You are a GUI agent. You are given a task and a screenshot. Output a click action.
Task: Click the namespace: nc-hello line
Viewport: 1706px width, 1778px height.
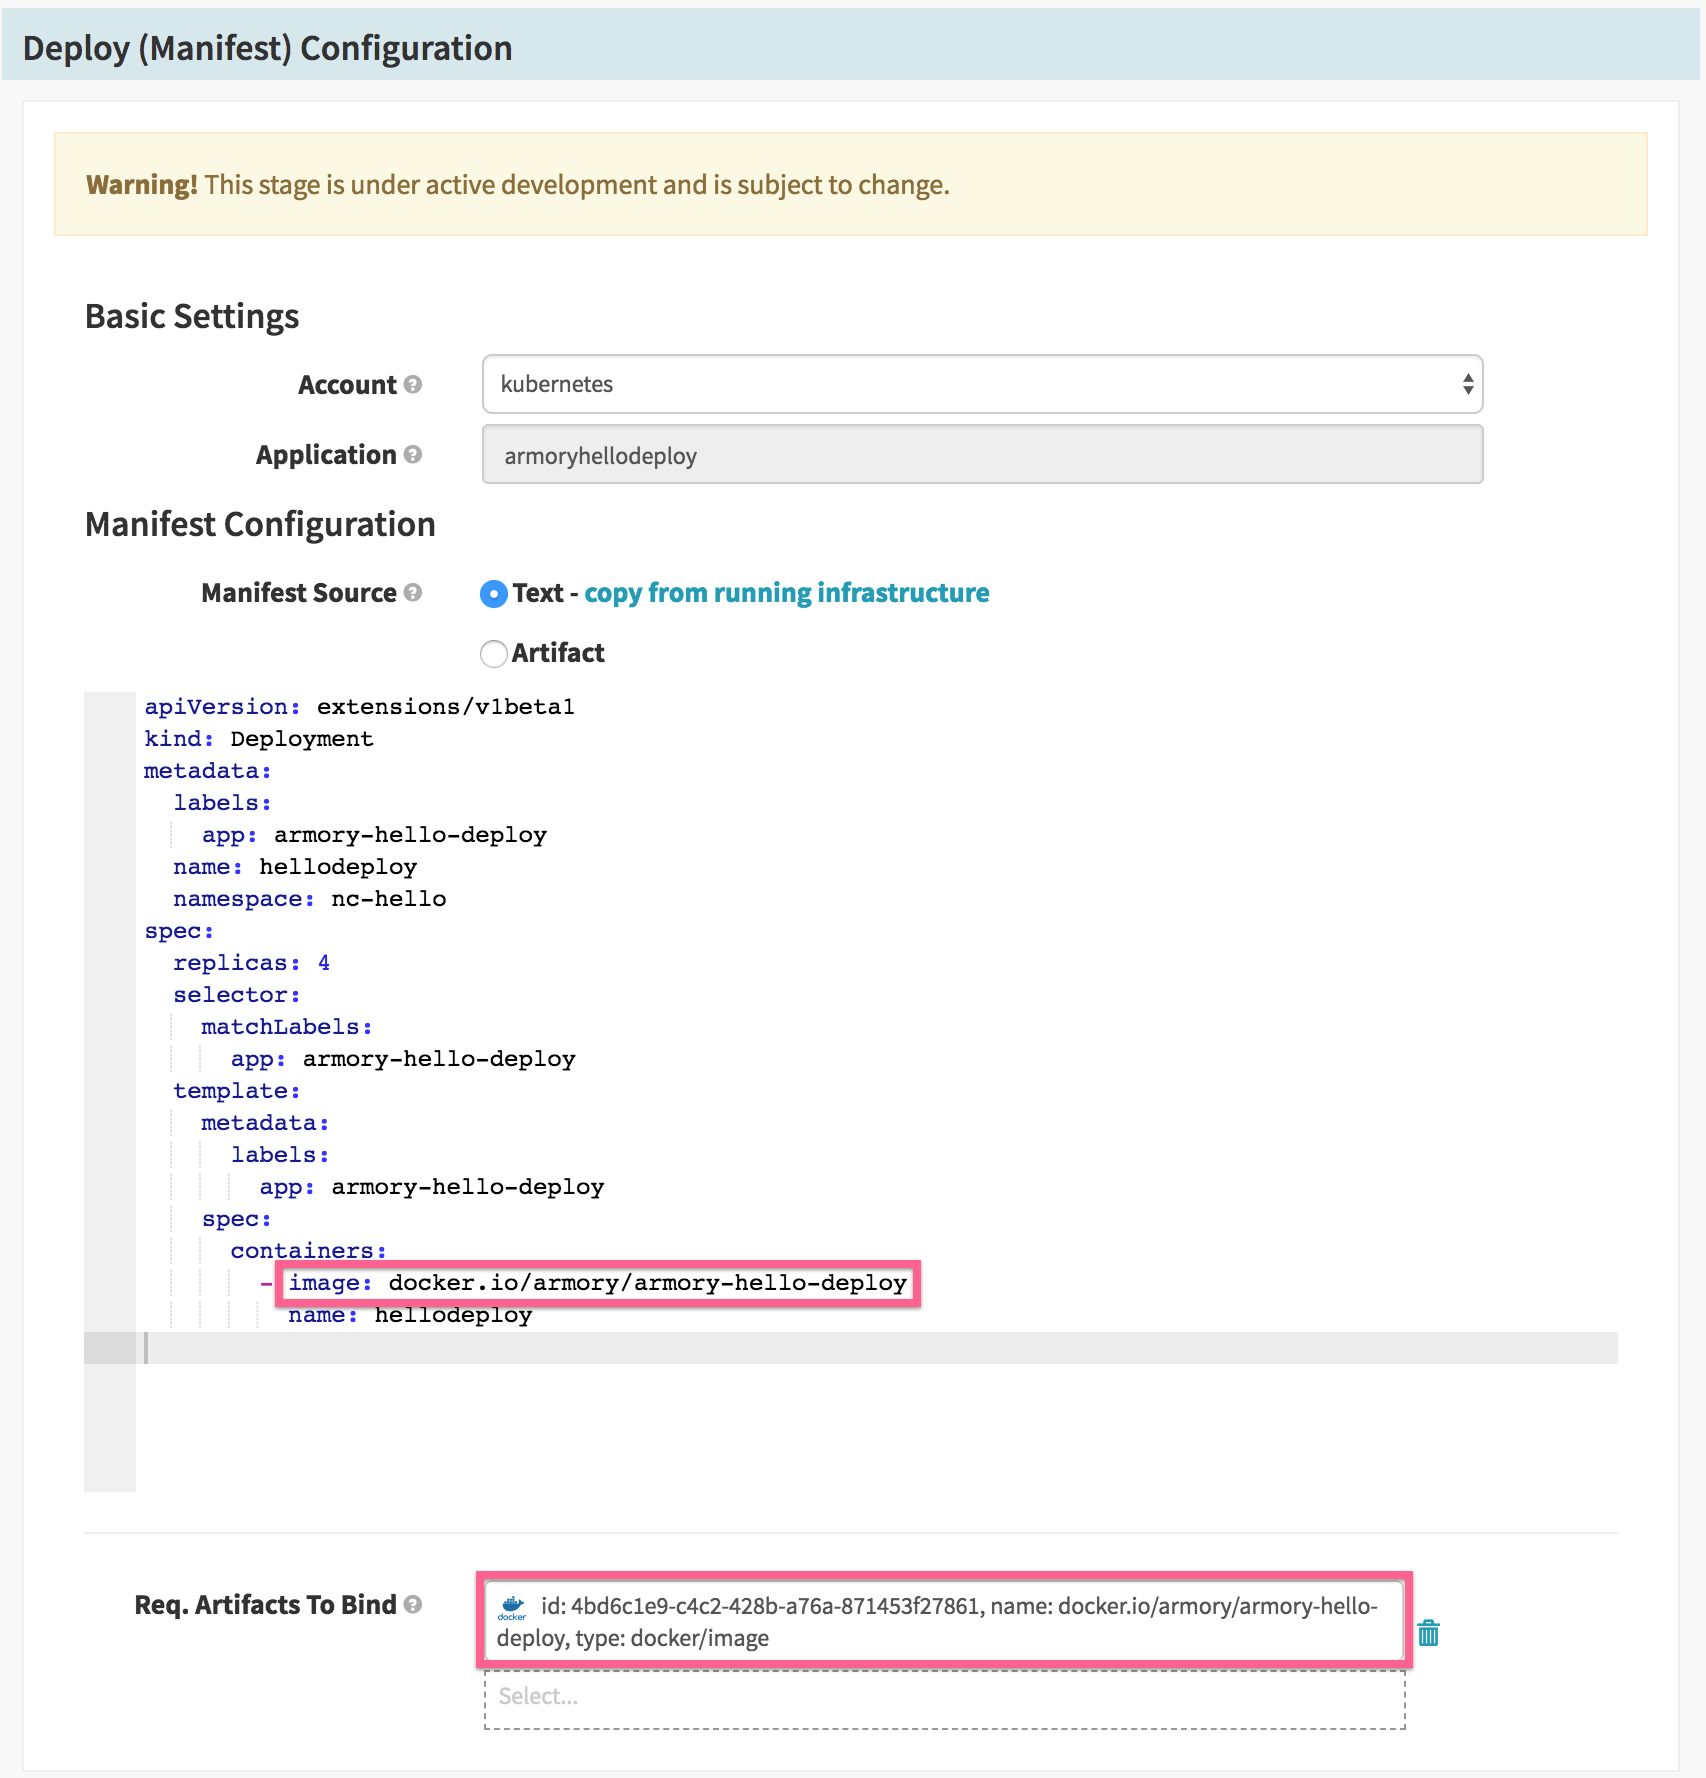click(x=309, y=899)
